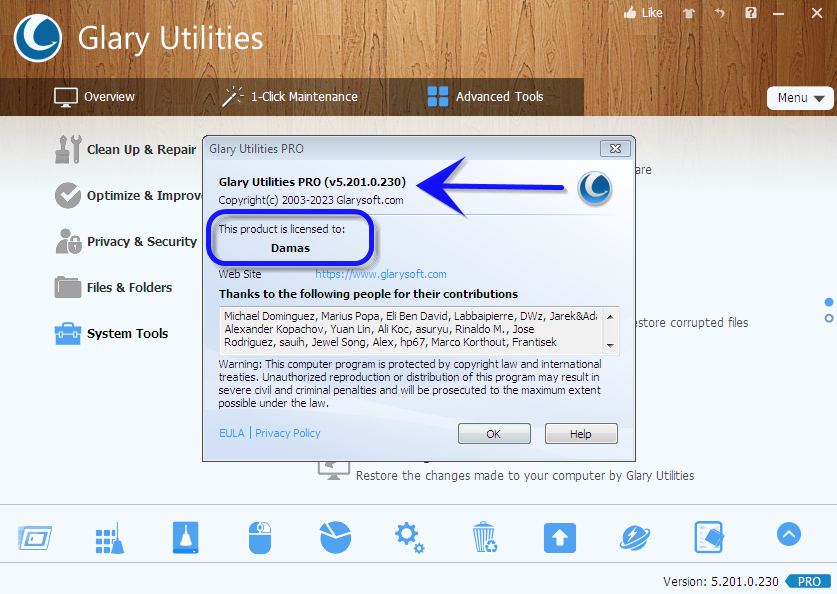Select System Tools category
The height and width of the screenshot is (594, 837).
pyautogui.click(x=111, y=334)
